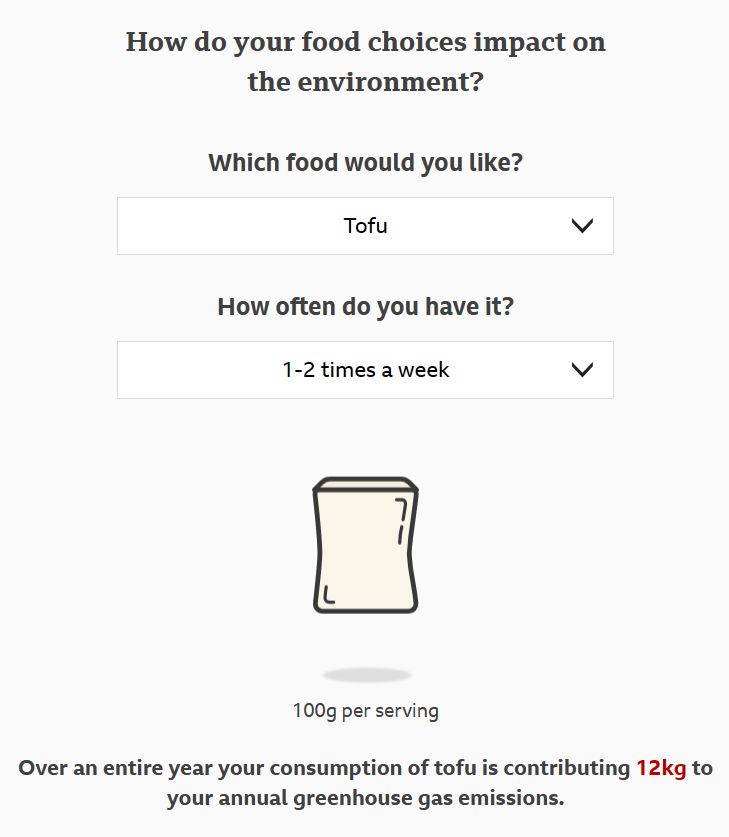Click the L-shaped mark on the tofu icon
Viewport: 729px width, 837px height.
(329, 595)
